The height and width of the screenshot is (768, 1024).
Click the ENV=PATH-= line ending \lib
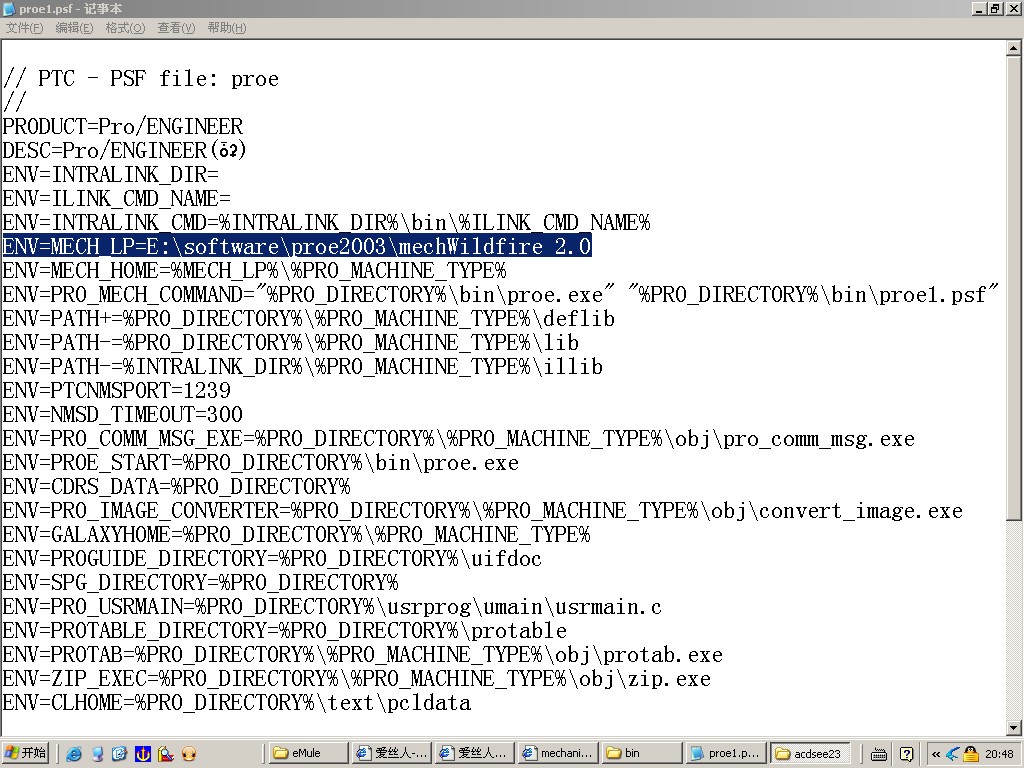(291, 342)
